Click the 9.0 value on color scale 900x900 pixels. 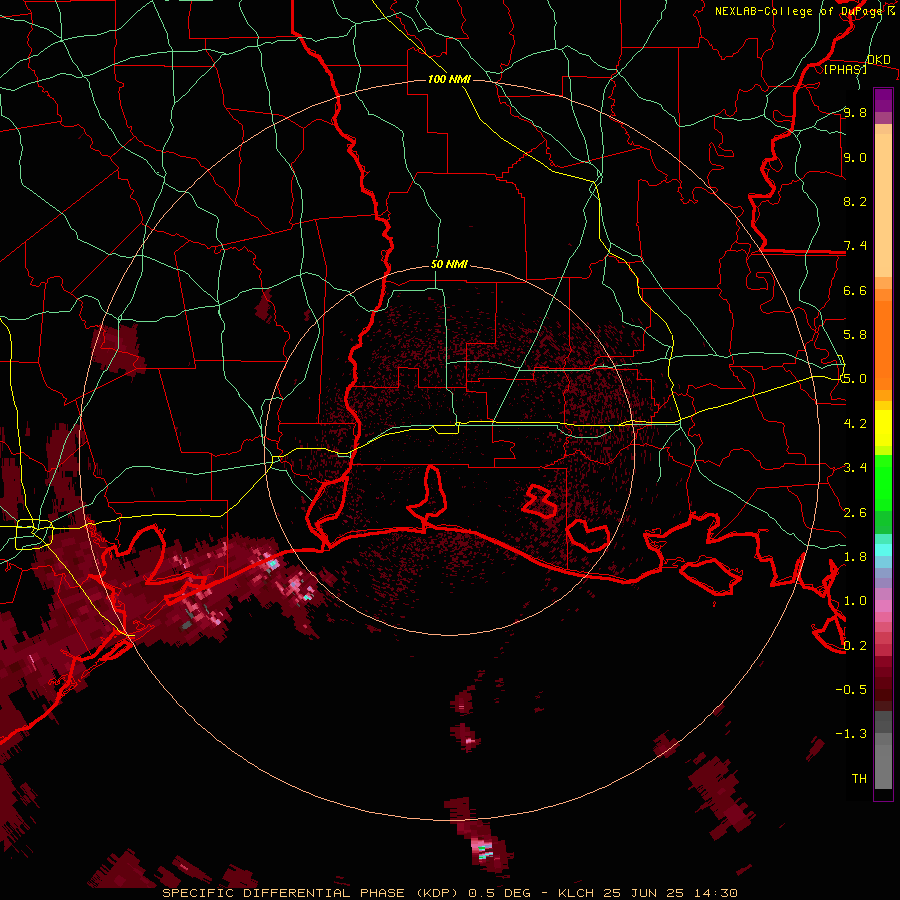click(x=855, y=157)
